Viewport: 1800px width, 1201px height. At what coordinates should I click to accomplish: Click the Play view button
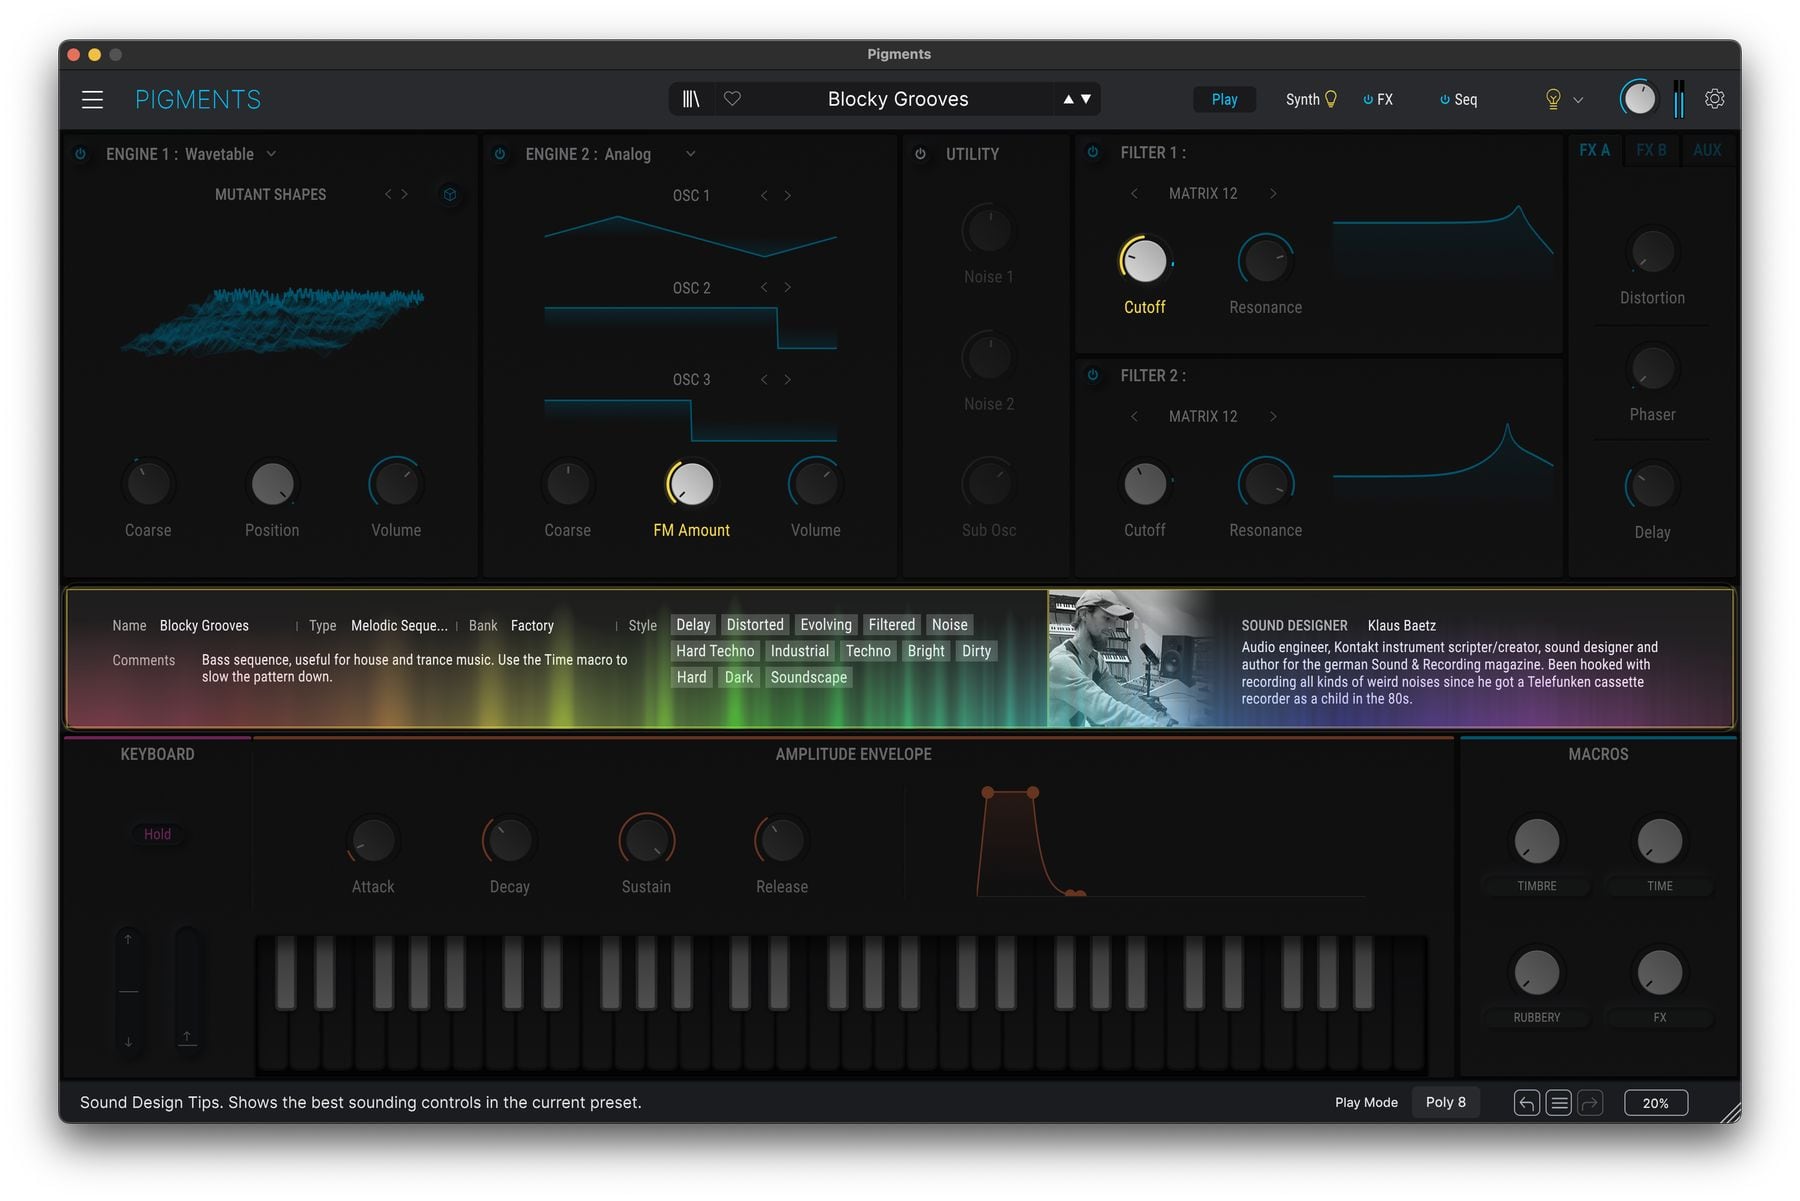pyautogui.click(x=1224, y=99)
